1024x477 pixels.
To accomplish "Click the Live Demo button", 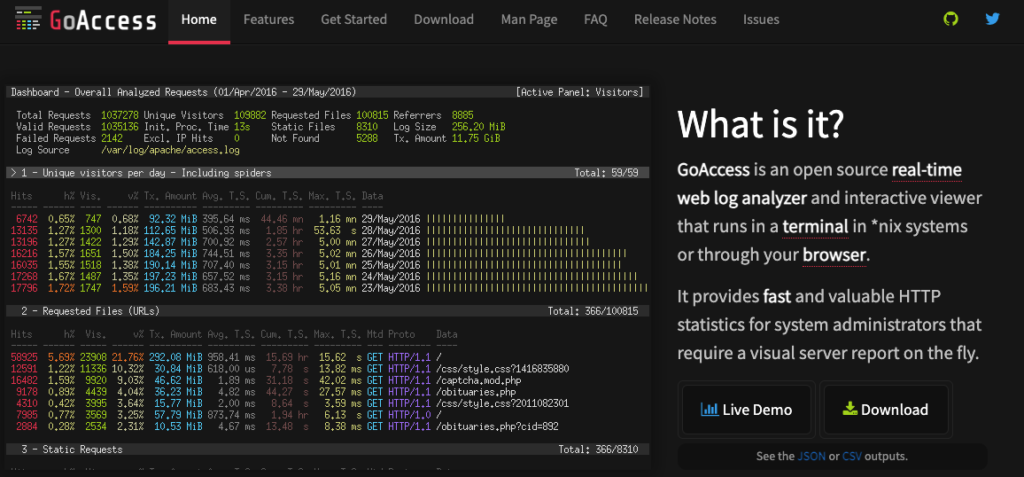I will [746, 410].
